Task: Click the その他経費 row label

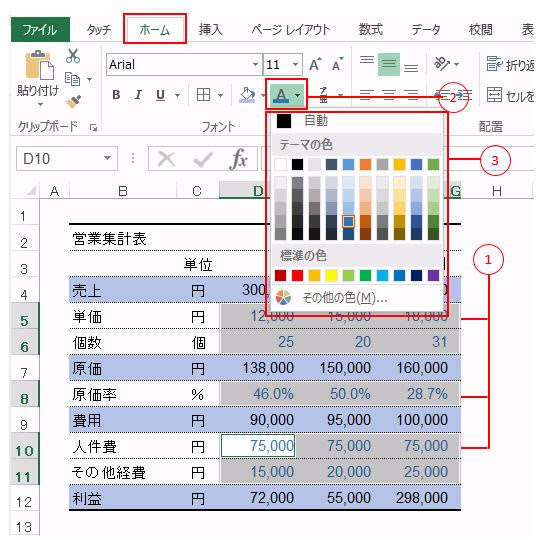Action: (x=108, y=473)
